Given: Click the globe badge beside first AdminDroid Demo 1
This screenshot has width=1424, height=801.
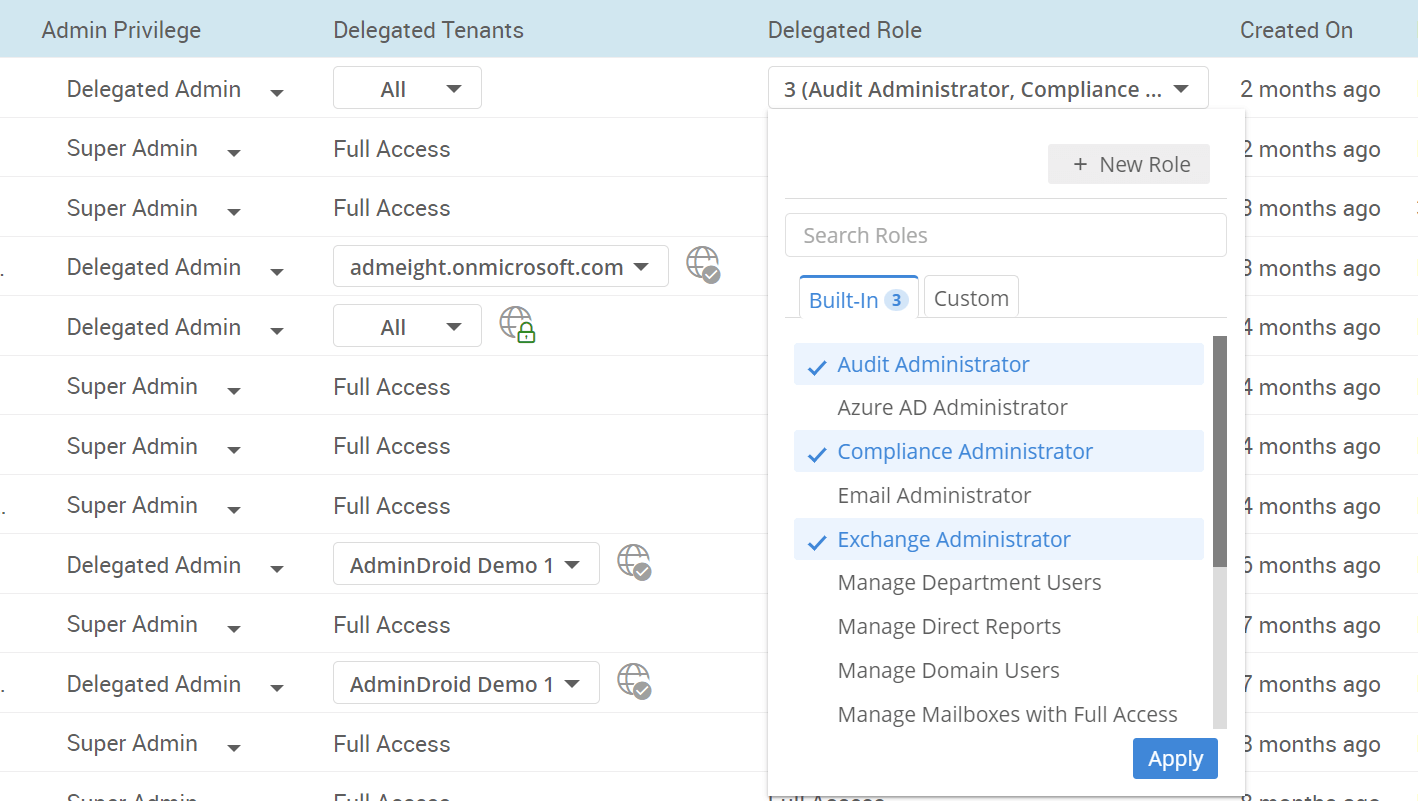Looking at the screenshot, I should pyautogui.click(x=634, y=563).
